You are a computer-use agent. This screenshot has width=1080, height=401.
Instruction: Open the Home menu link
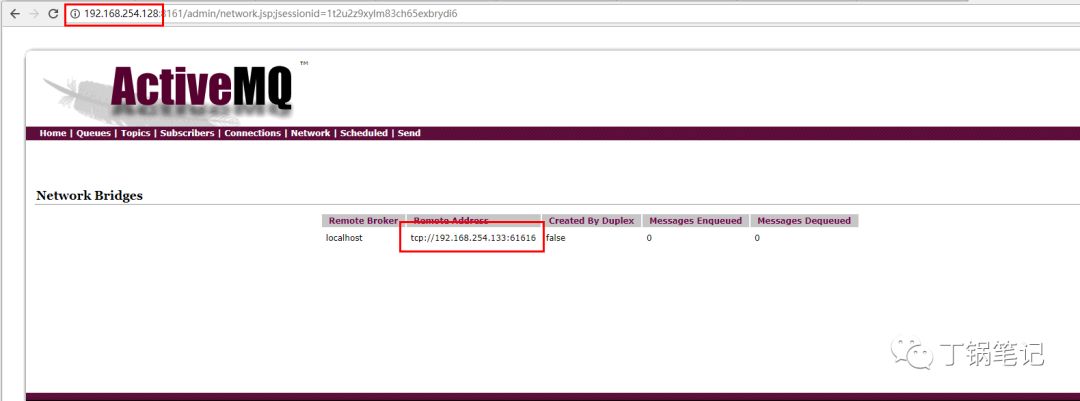point(52,133)
